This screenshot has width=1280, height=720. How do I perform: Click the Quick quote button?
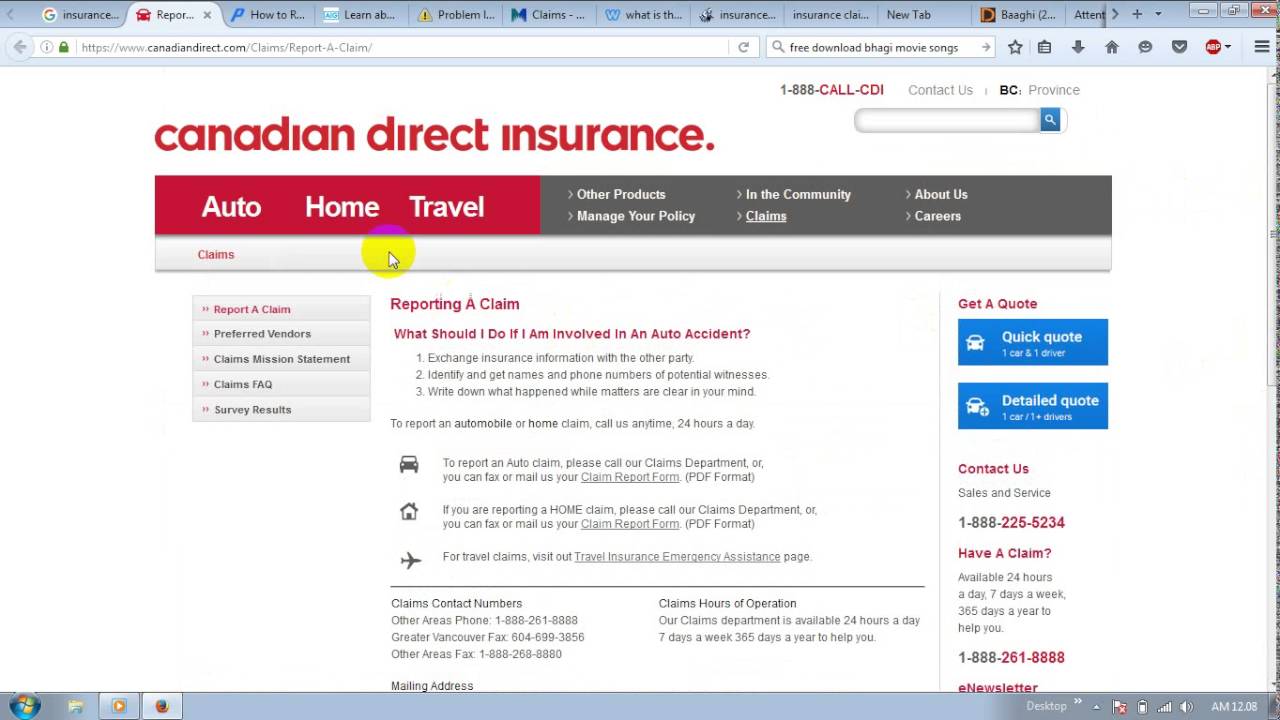(1033, 342)
